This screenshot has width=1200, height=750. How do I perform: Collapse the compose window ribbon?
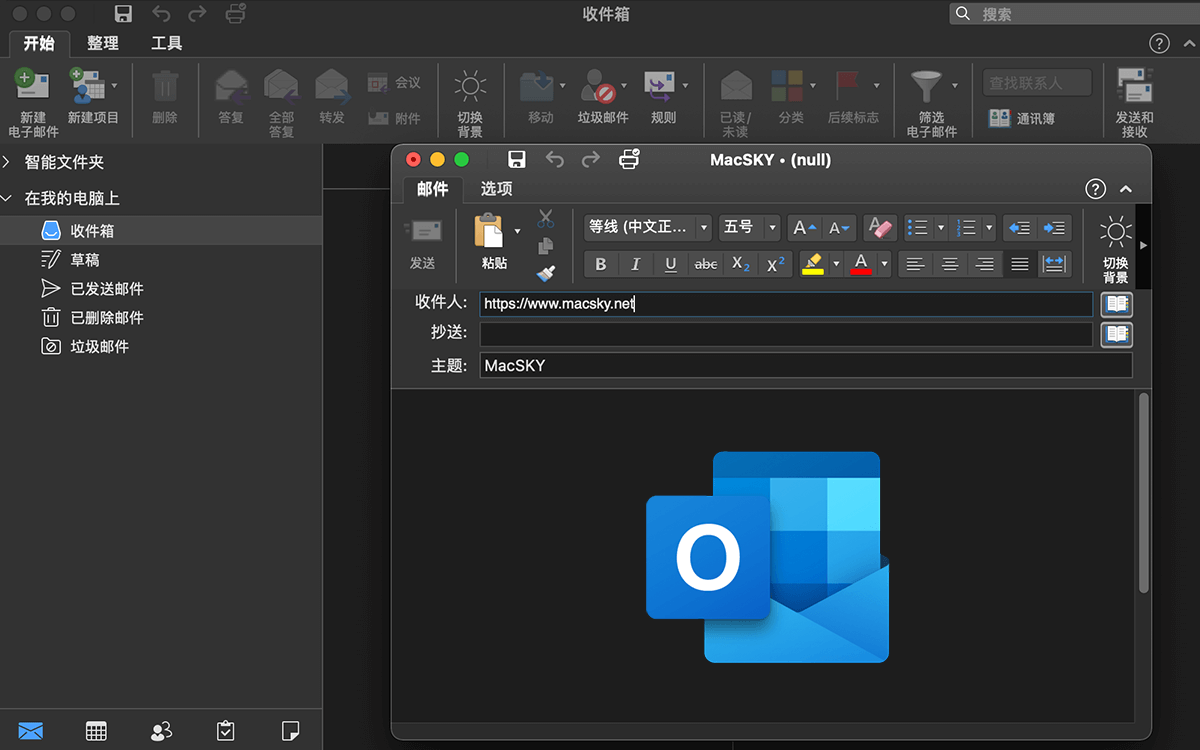(1126, 189)
